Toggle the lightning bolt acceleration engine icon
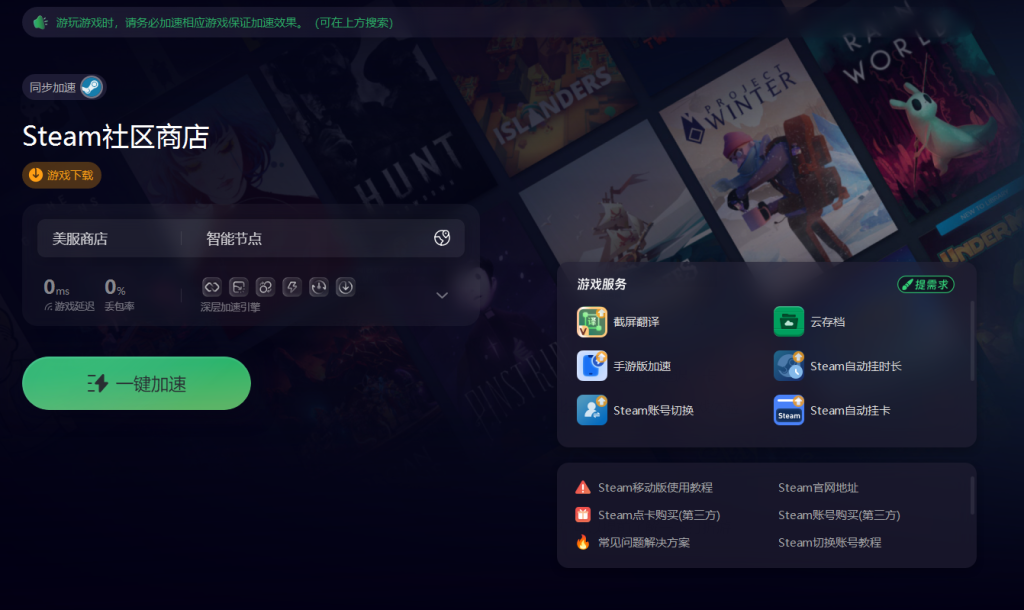This screenshot has width=1024, height=610. (292, 287)
